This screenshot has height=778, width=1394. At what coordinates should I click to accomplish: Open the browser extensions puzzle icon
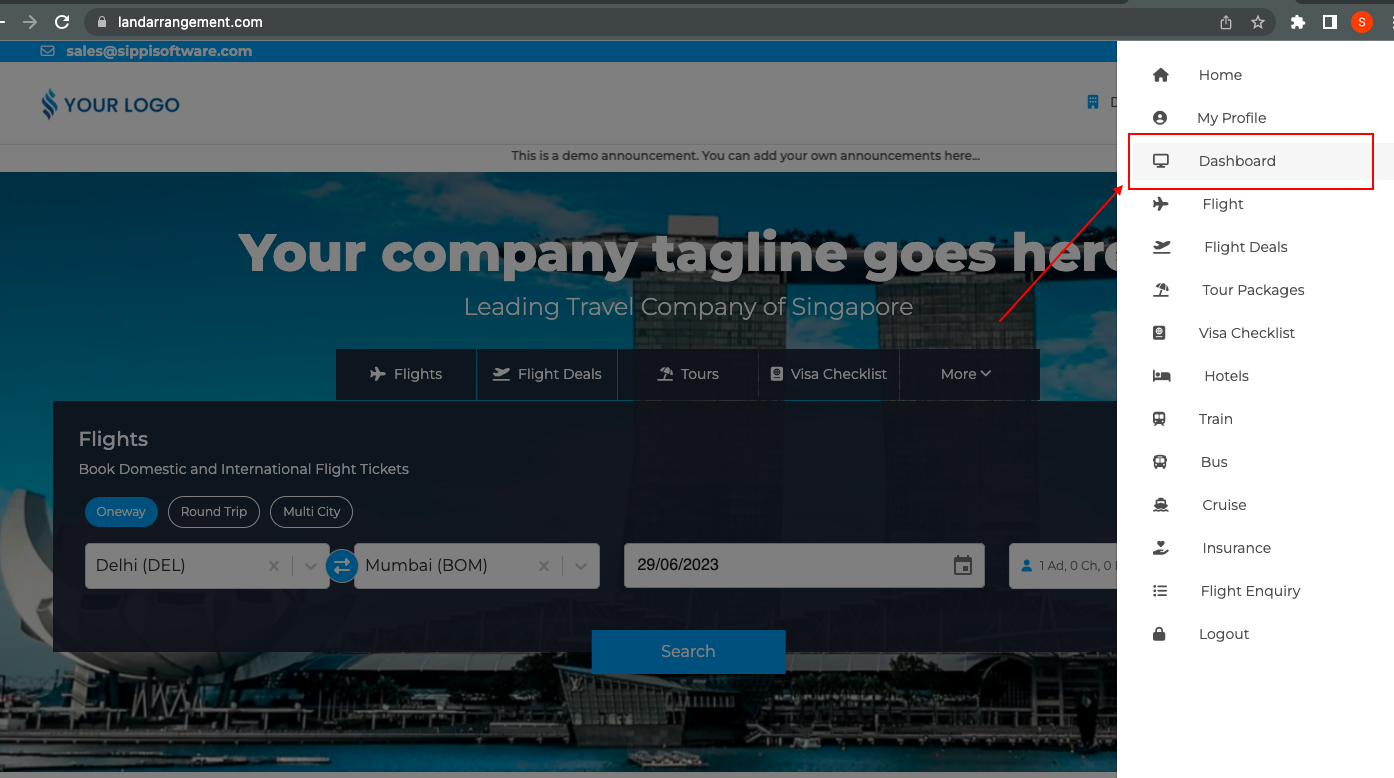1298,22
